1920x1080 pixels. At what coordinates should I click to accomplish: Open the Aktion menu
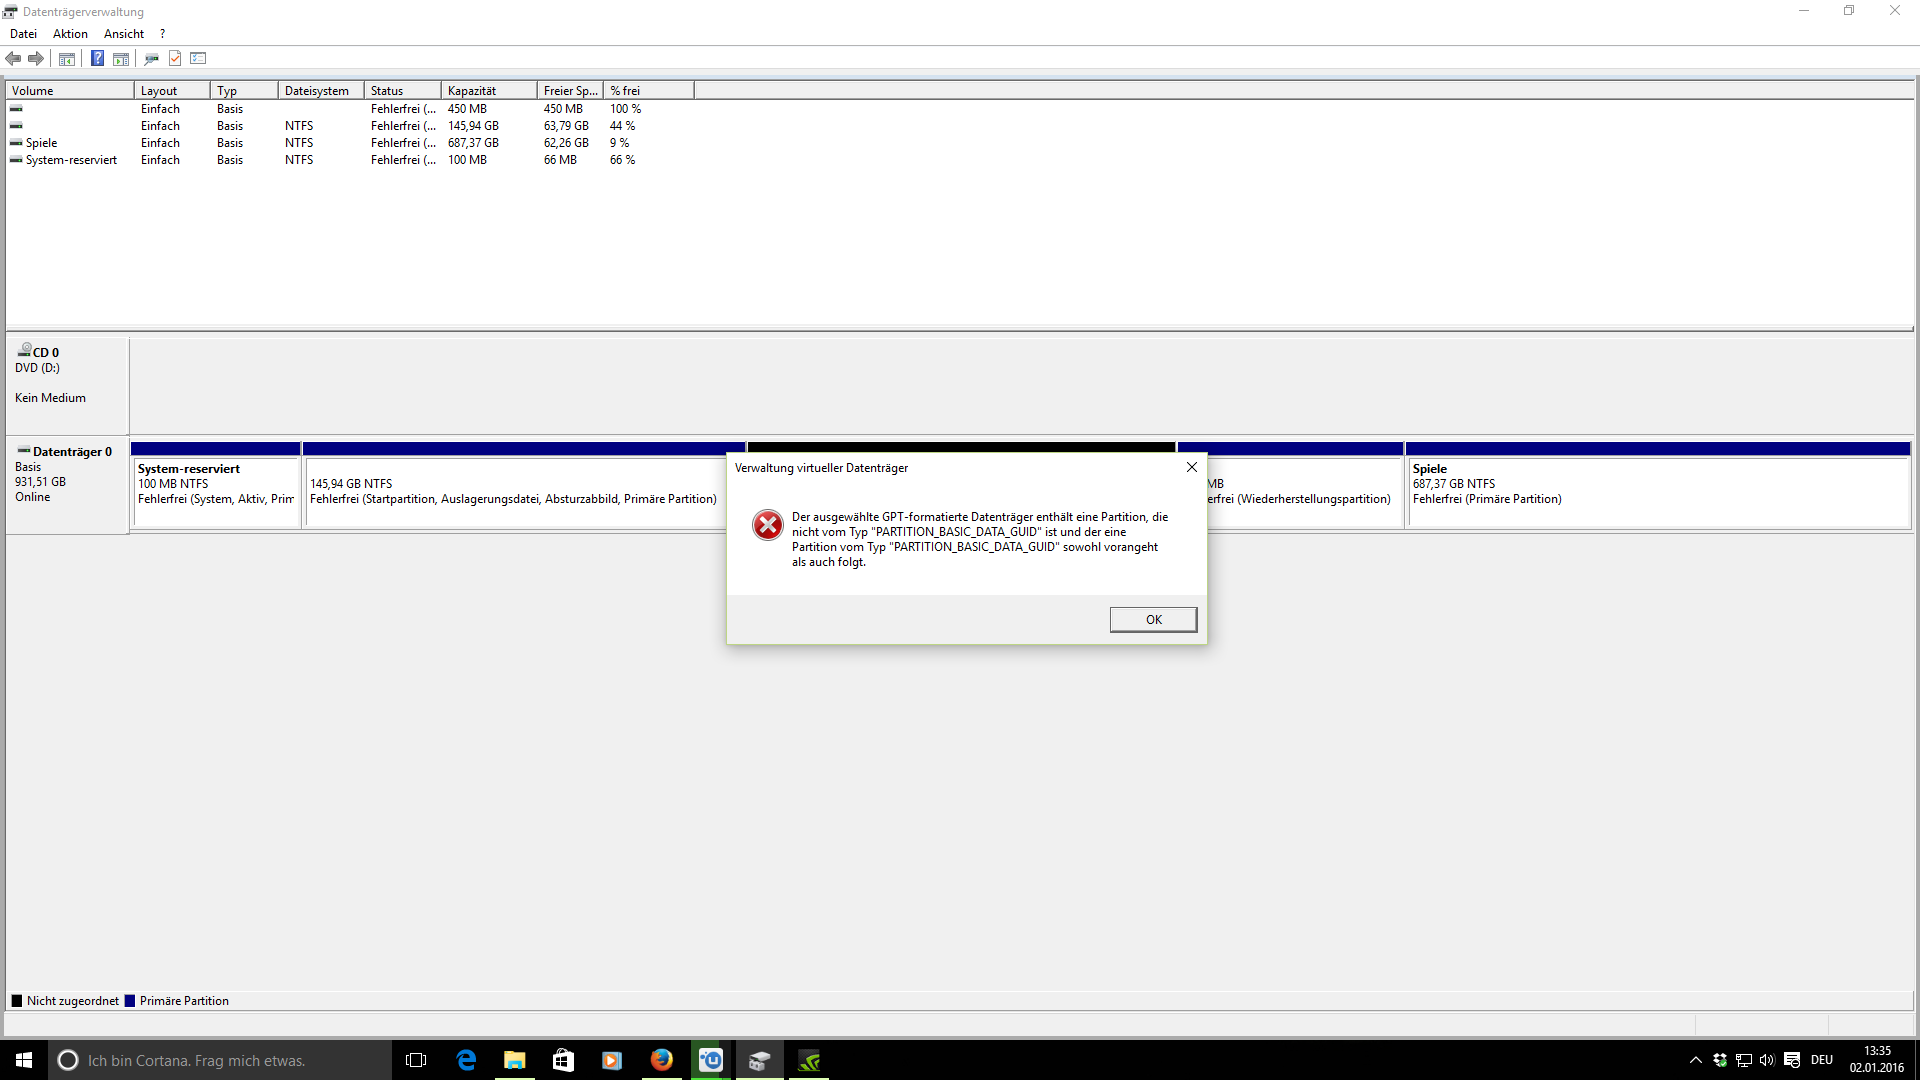(70, 34)
